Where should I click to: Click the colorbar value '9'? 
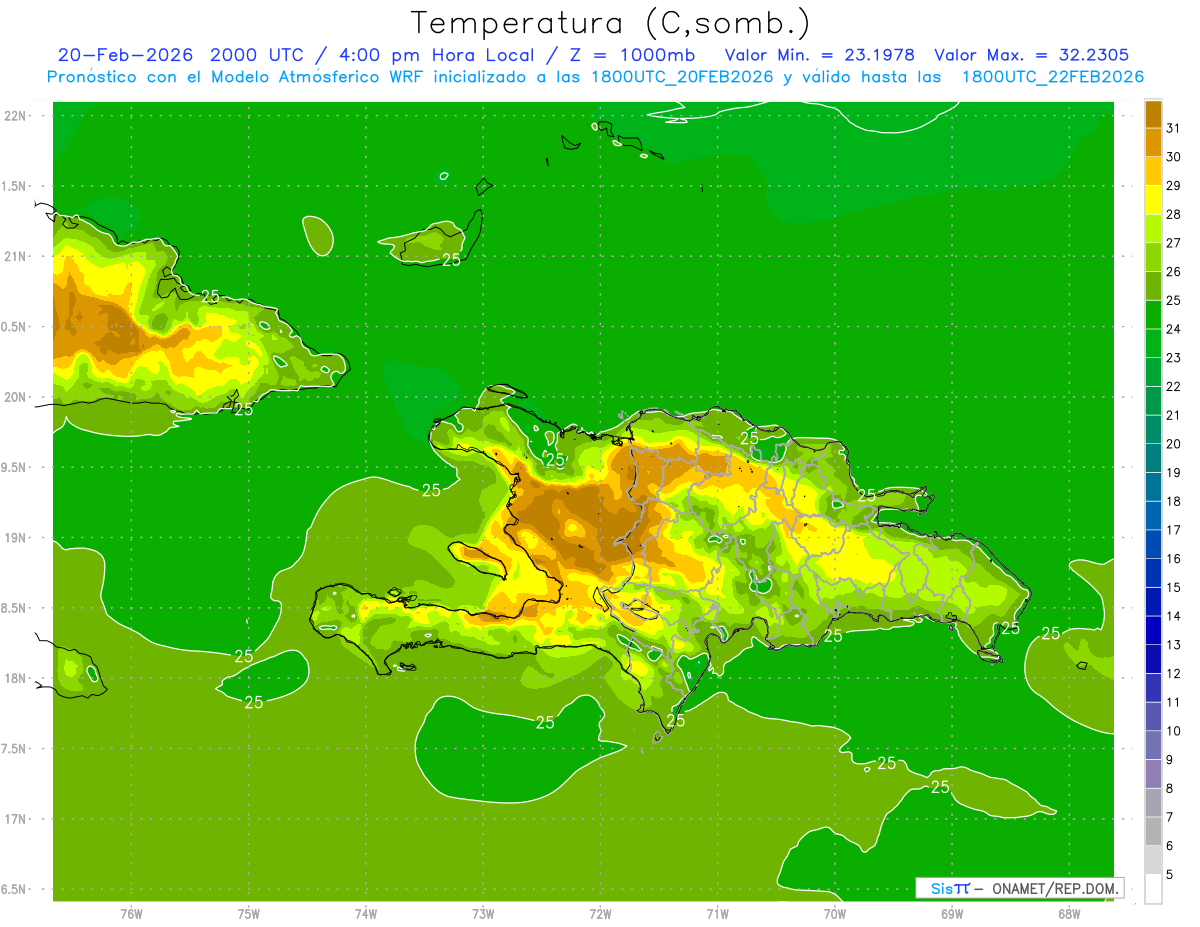1170,760
